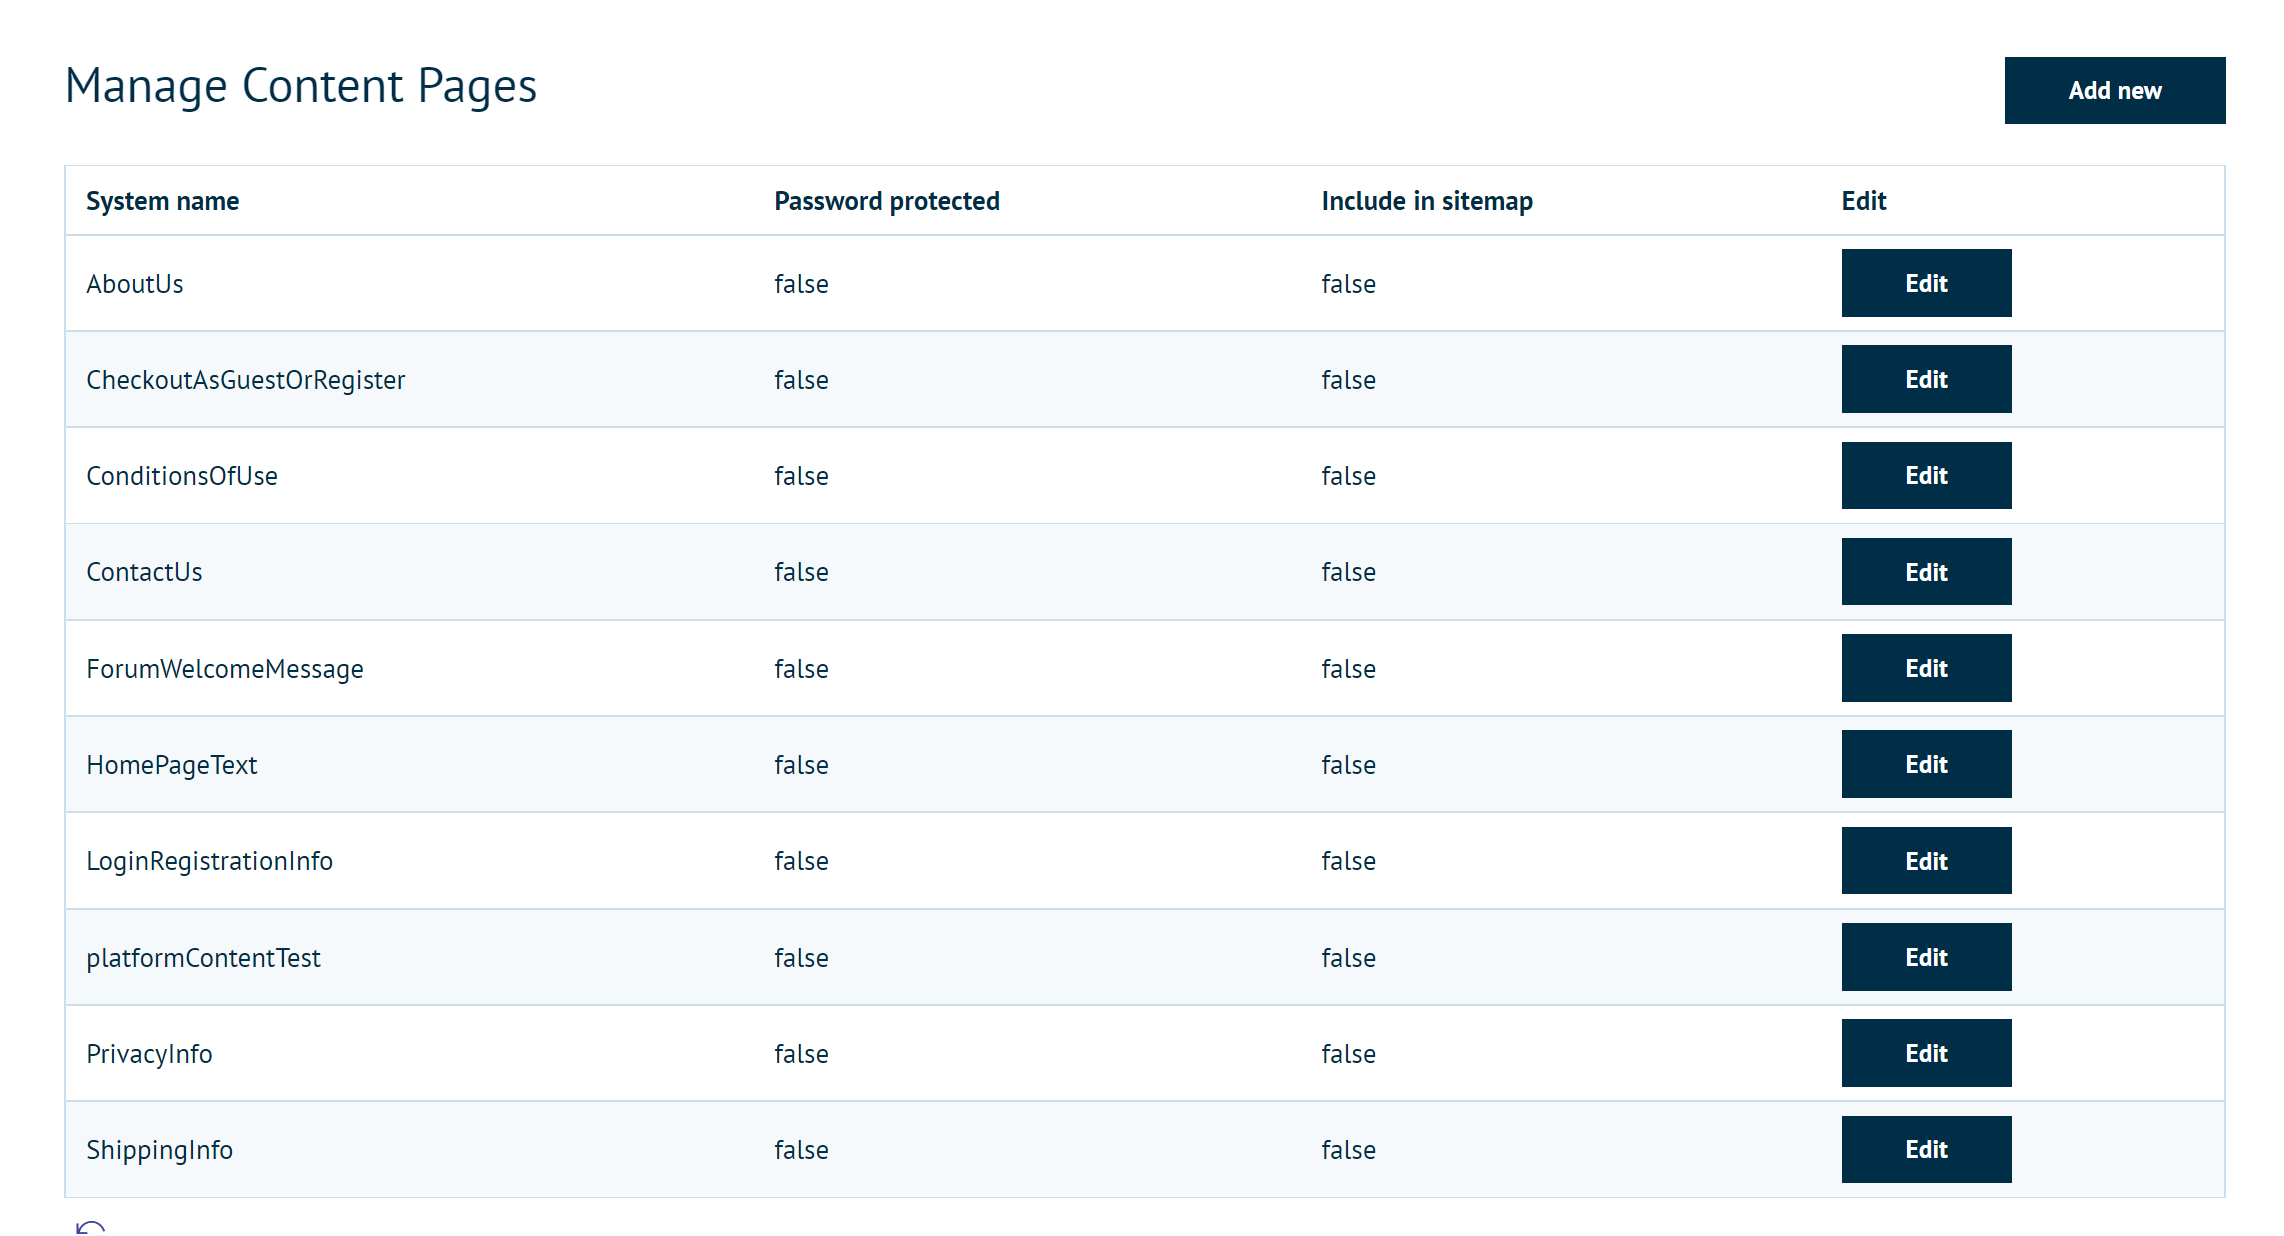This screenshot has width=2284, height=1236.
Task: Click the back arrow icon below the table
Action: 90,1227
